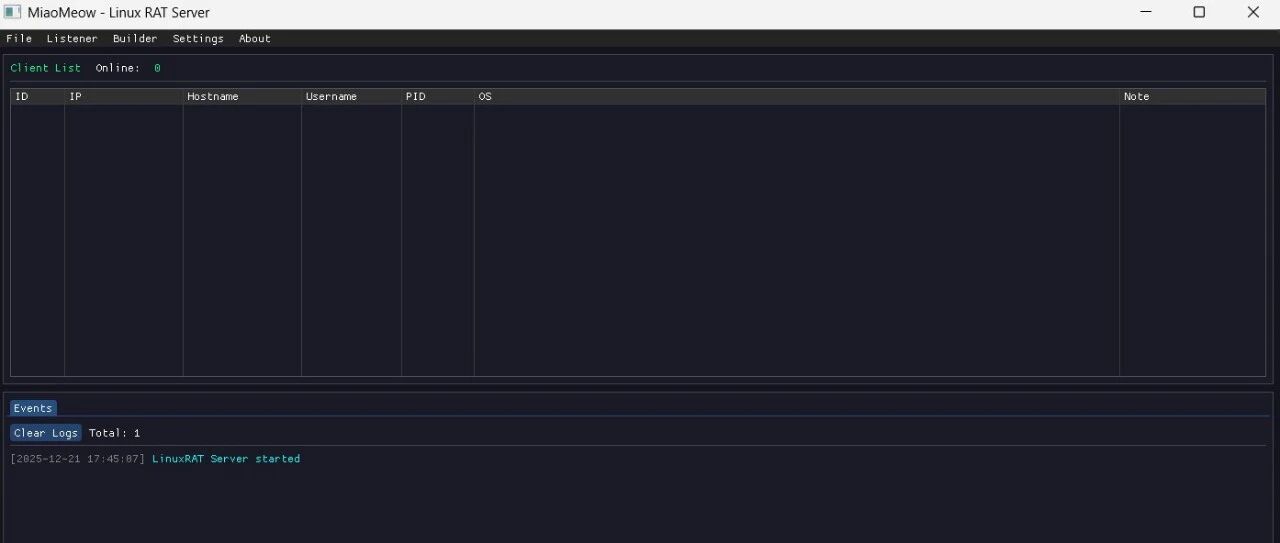Close the MiaoMeow window
Image resolution: width=1280 pixels, height=543 pixels.
click(x=1253, y=13)
